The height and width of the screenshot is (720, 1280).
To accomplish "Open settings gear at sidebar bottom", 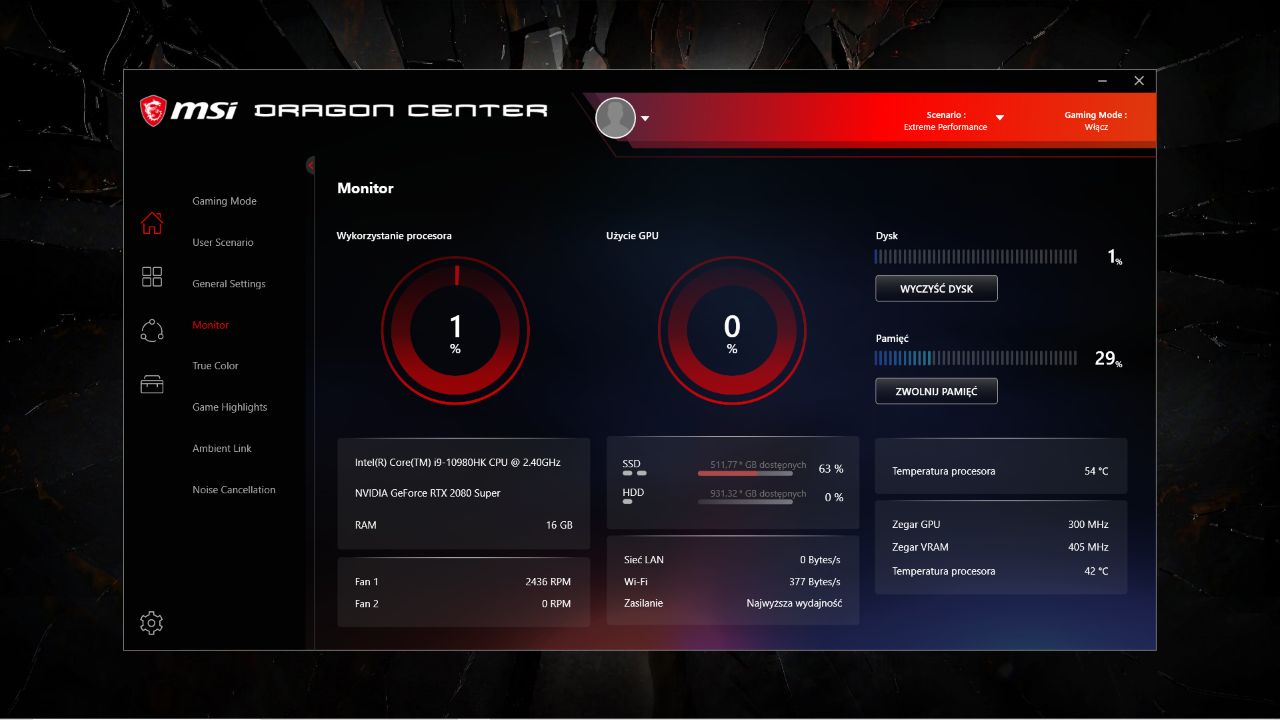I will click(x=151, y=623).
